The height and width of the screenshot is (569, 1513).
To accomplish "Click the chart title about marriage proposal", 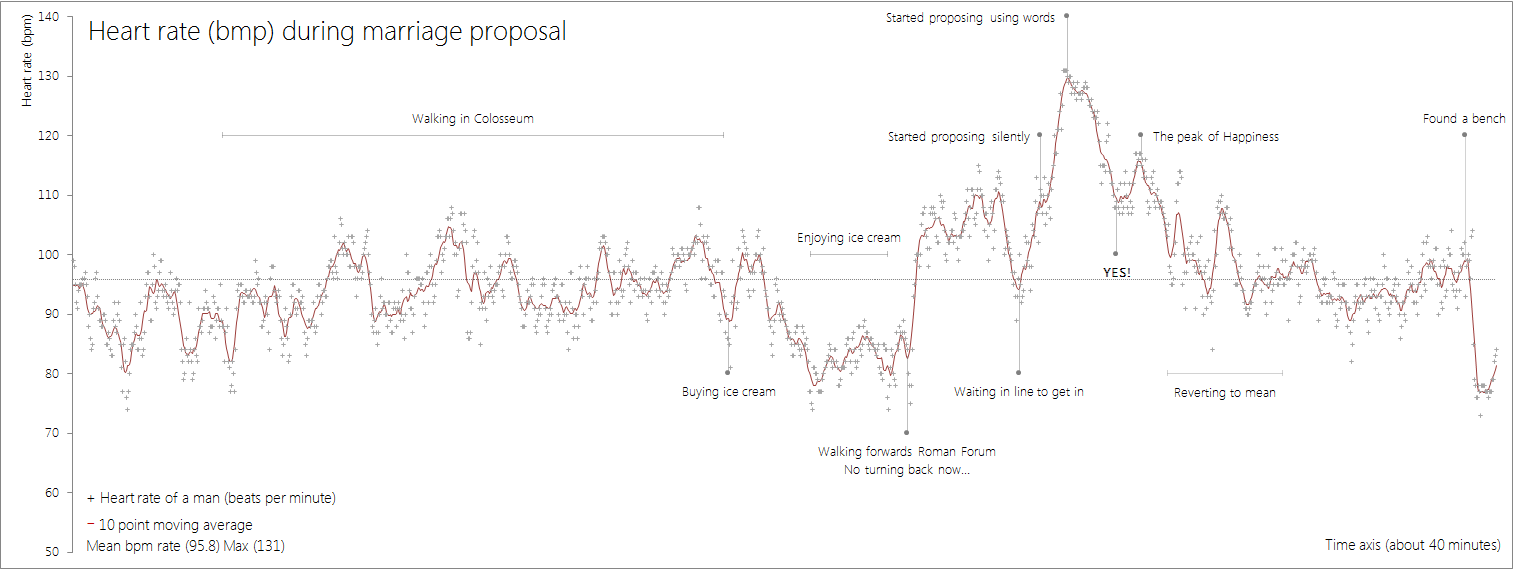I will [327, 32].
